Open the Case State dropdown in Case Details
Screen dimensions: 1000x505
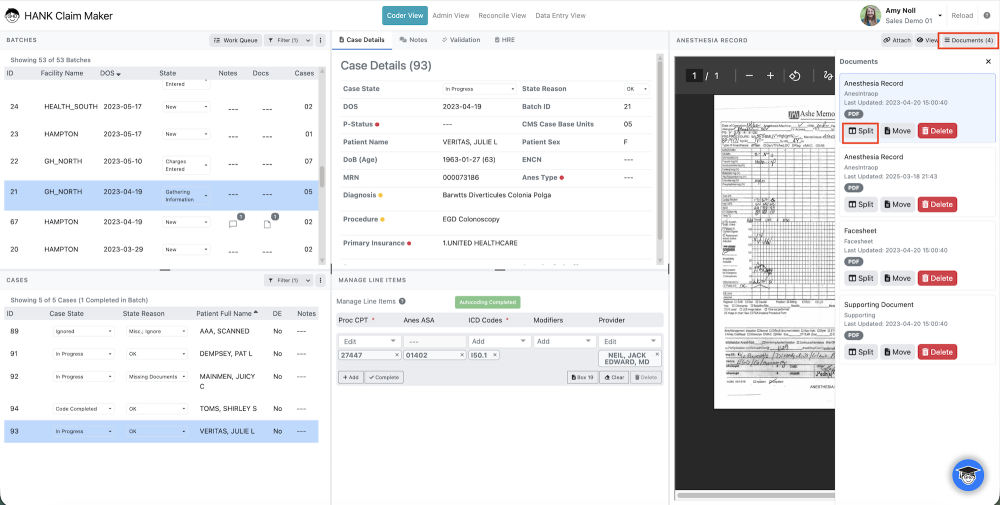point(479,89)
